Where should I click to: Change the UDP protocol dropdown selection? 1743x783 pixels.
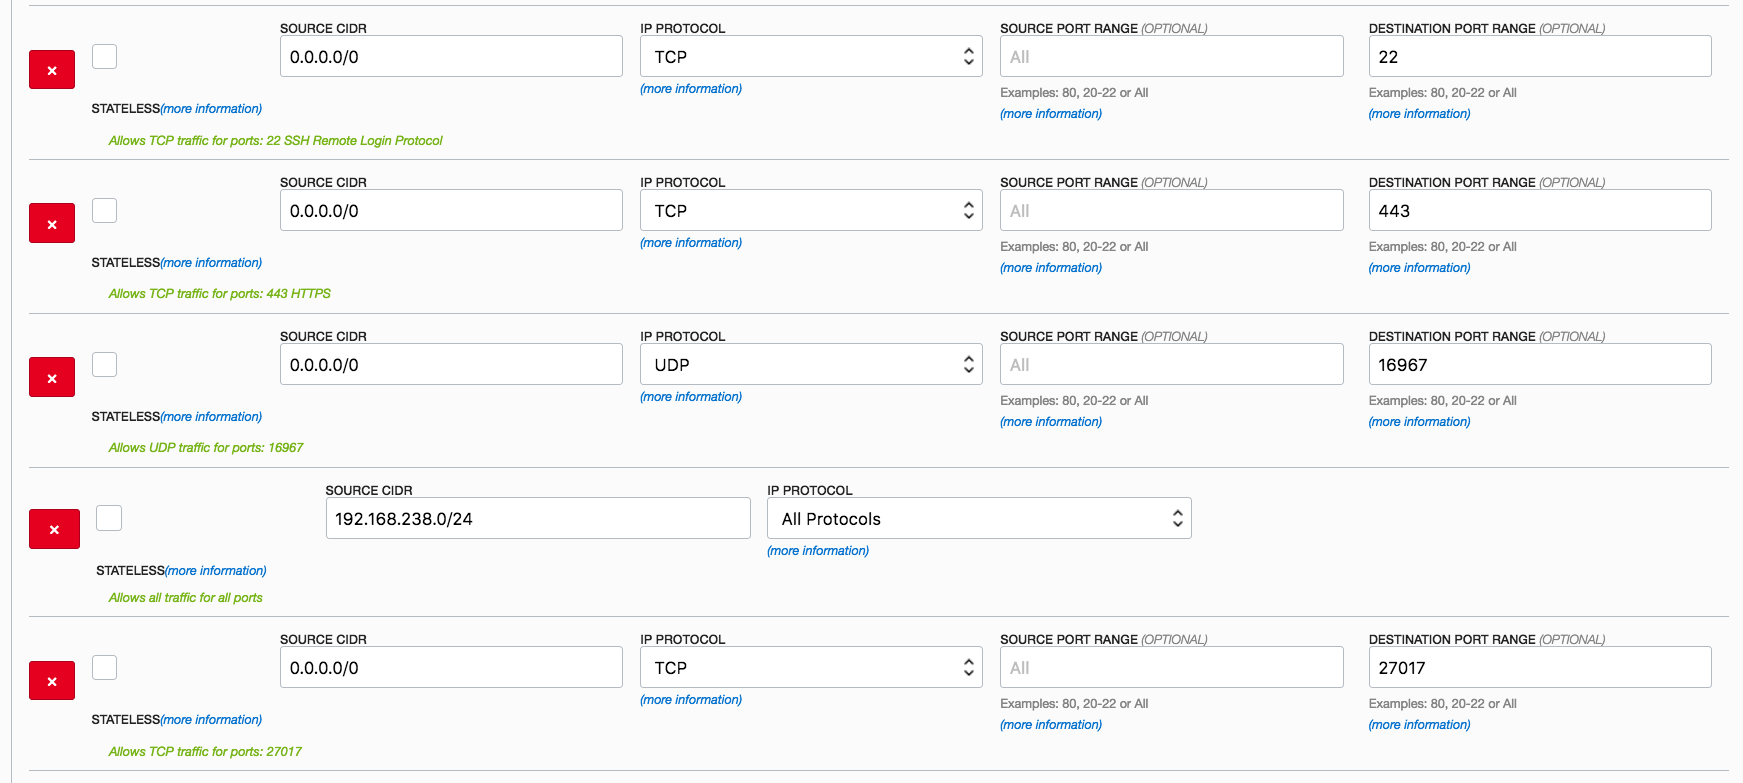click(811, 365)
